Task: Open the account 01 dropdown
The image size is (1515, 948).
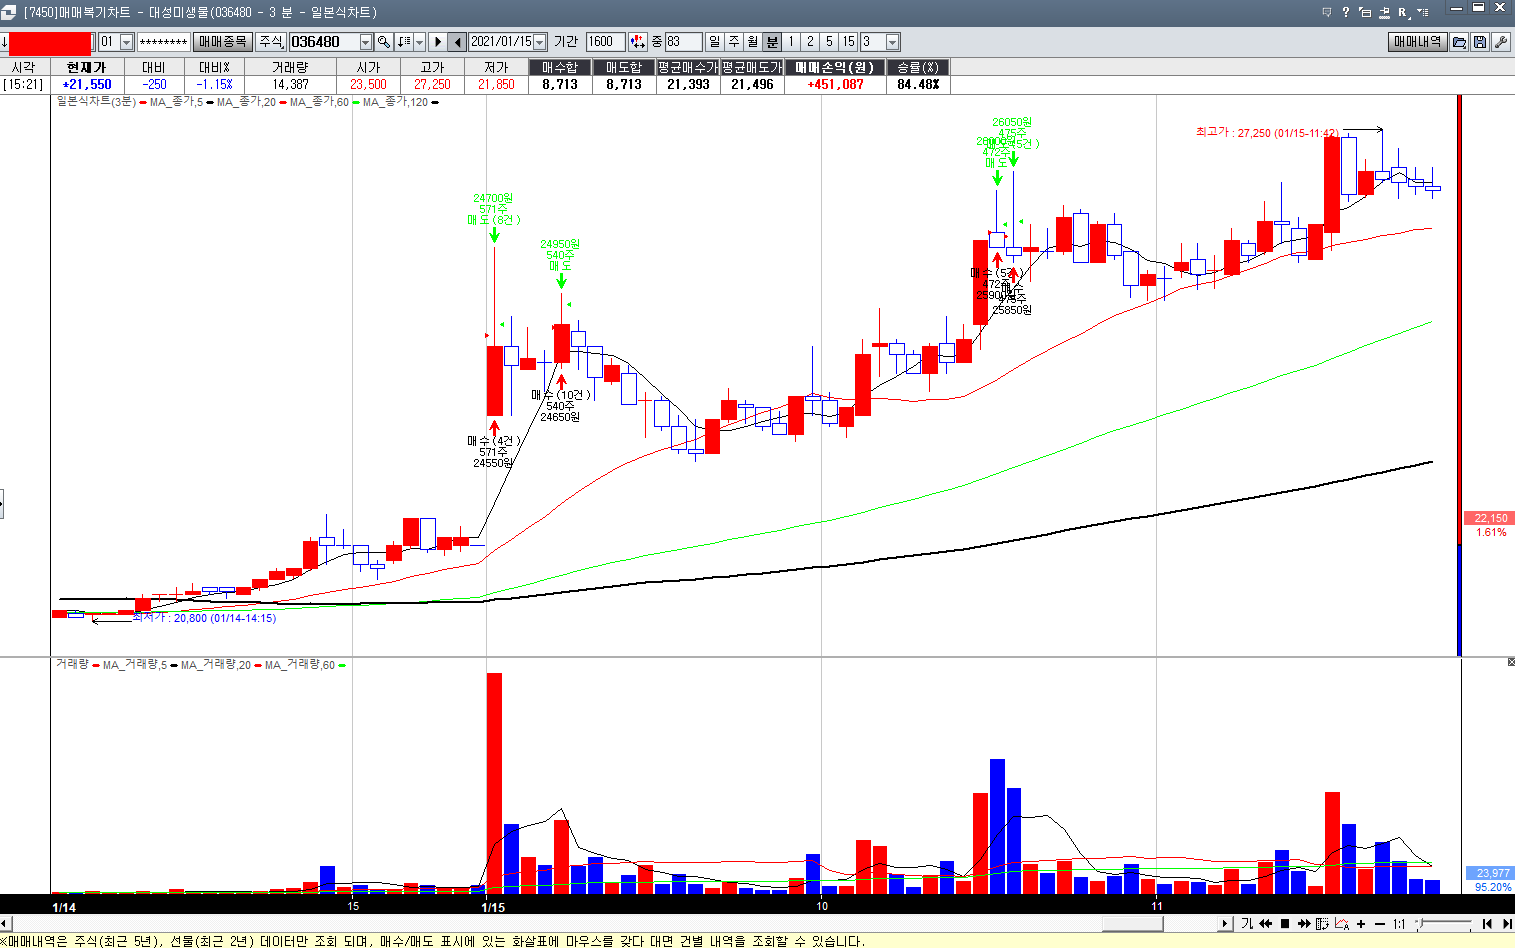Action: (126, 42)
